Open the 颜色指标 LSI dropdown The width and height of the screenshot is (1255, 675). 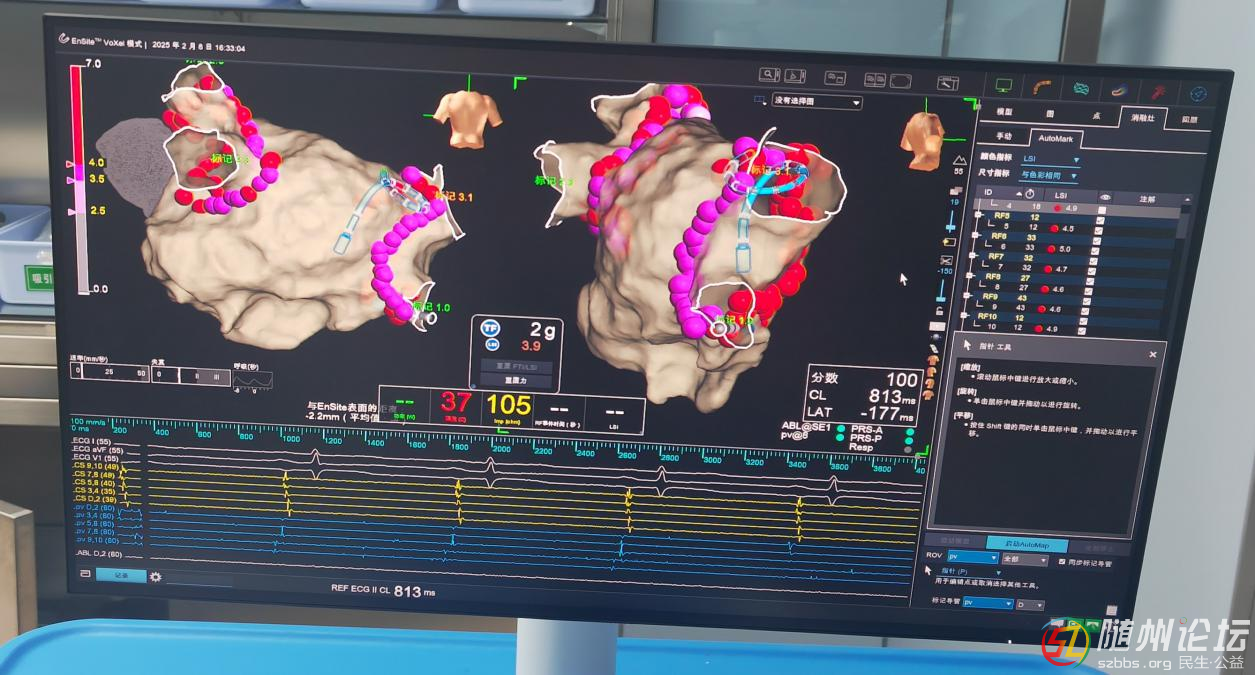tap(1050, 159)
